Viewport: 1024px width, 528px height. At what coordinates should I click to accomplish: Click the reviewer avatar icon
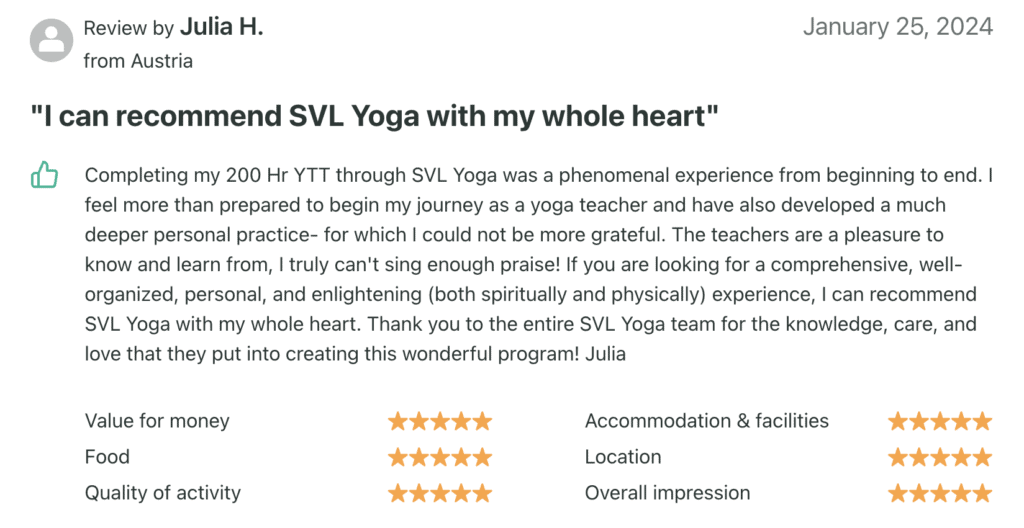[x=51, y=41]
